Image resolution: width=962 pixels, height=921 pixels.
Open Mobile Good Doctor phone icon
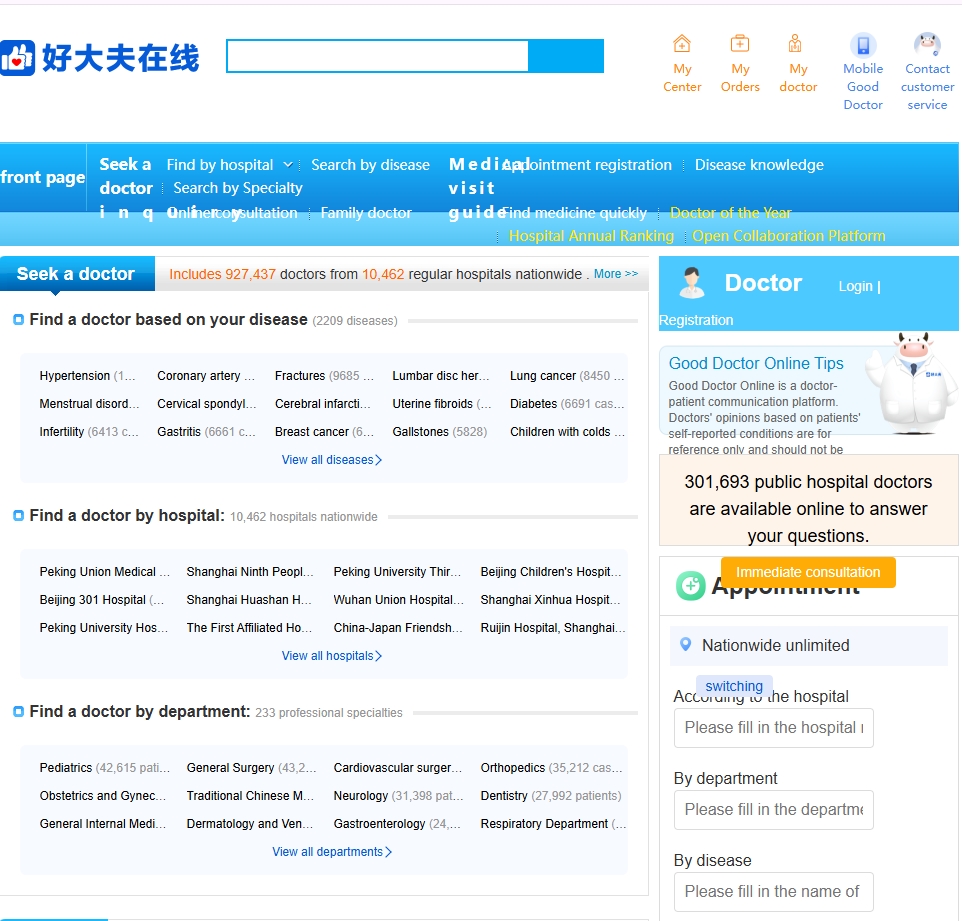tap(863, 45)
